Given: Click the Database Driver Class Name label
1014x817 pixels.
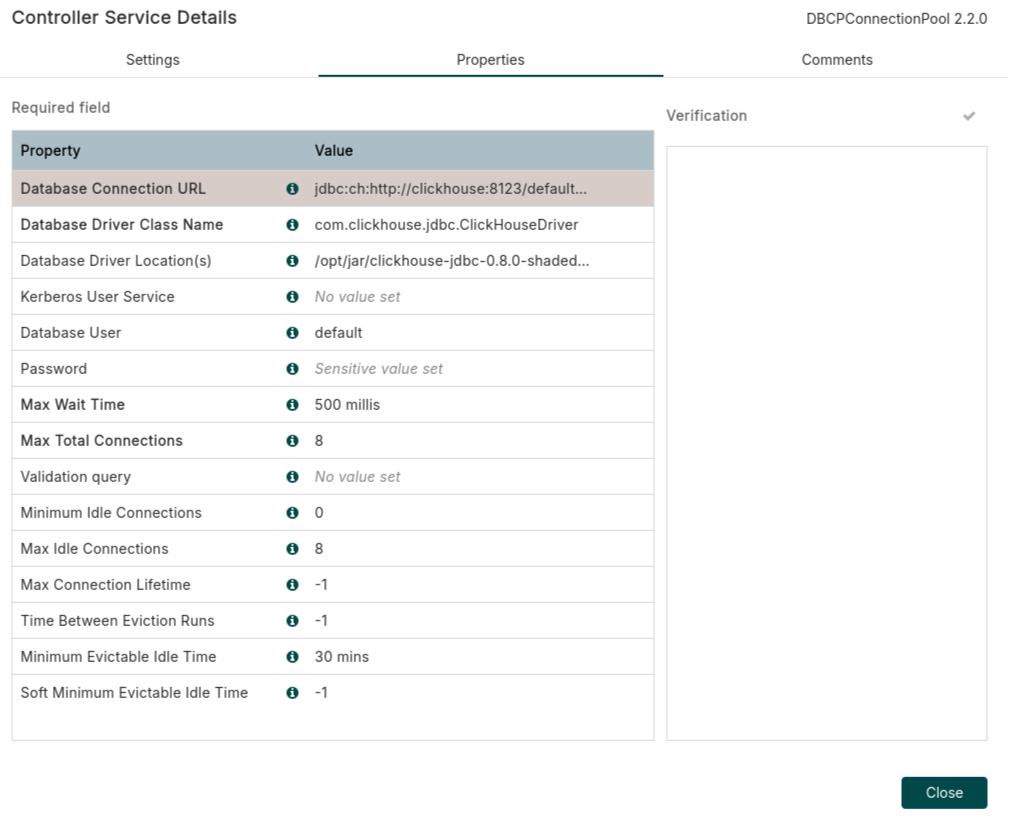Looking at the screenshot, I should (x=122, y=224).
